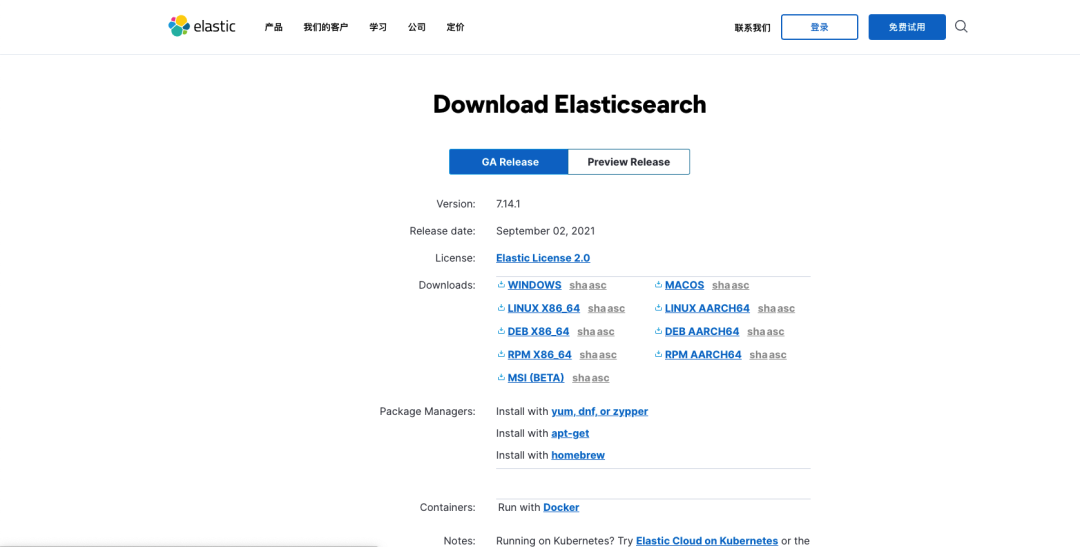Open Elastic Cloud on Kubernetes link
1080x547 pixels.
(707, 541)
